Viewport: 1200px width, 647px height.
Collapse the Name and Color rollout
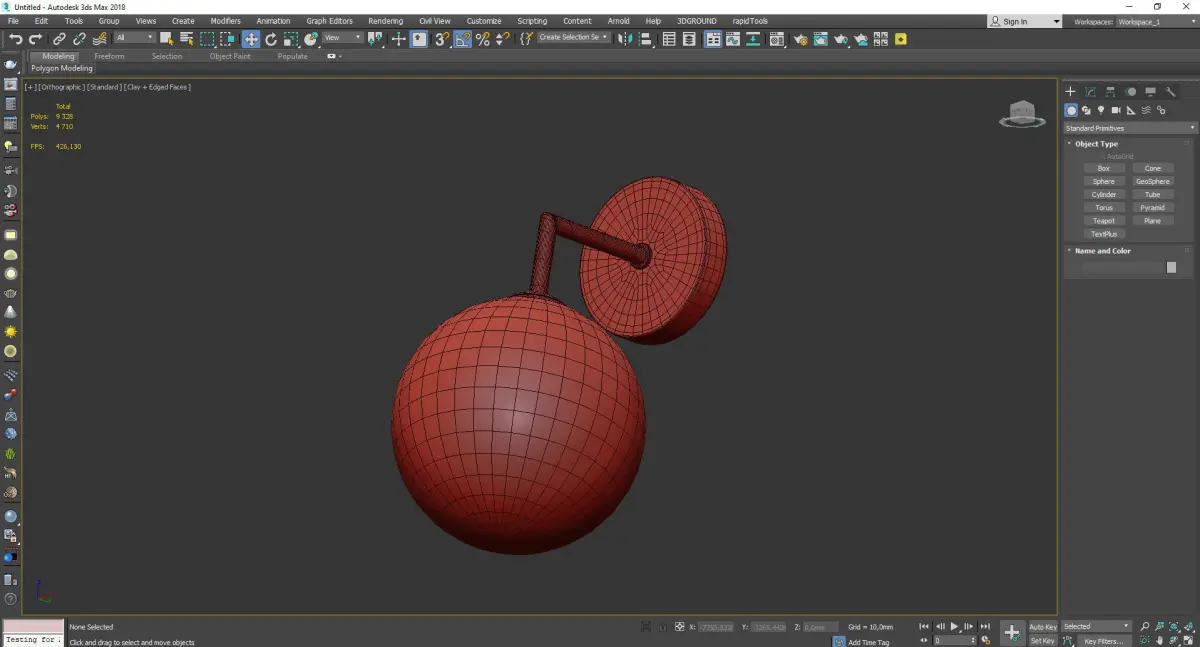1102,251
